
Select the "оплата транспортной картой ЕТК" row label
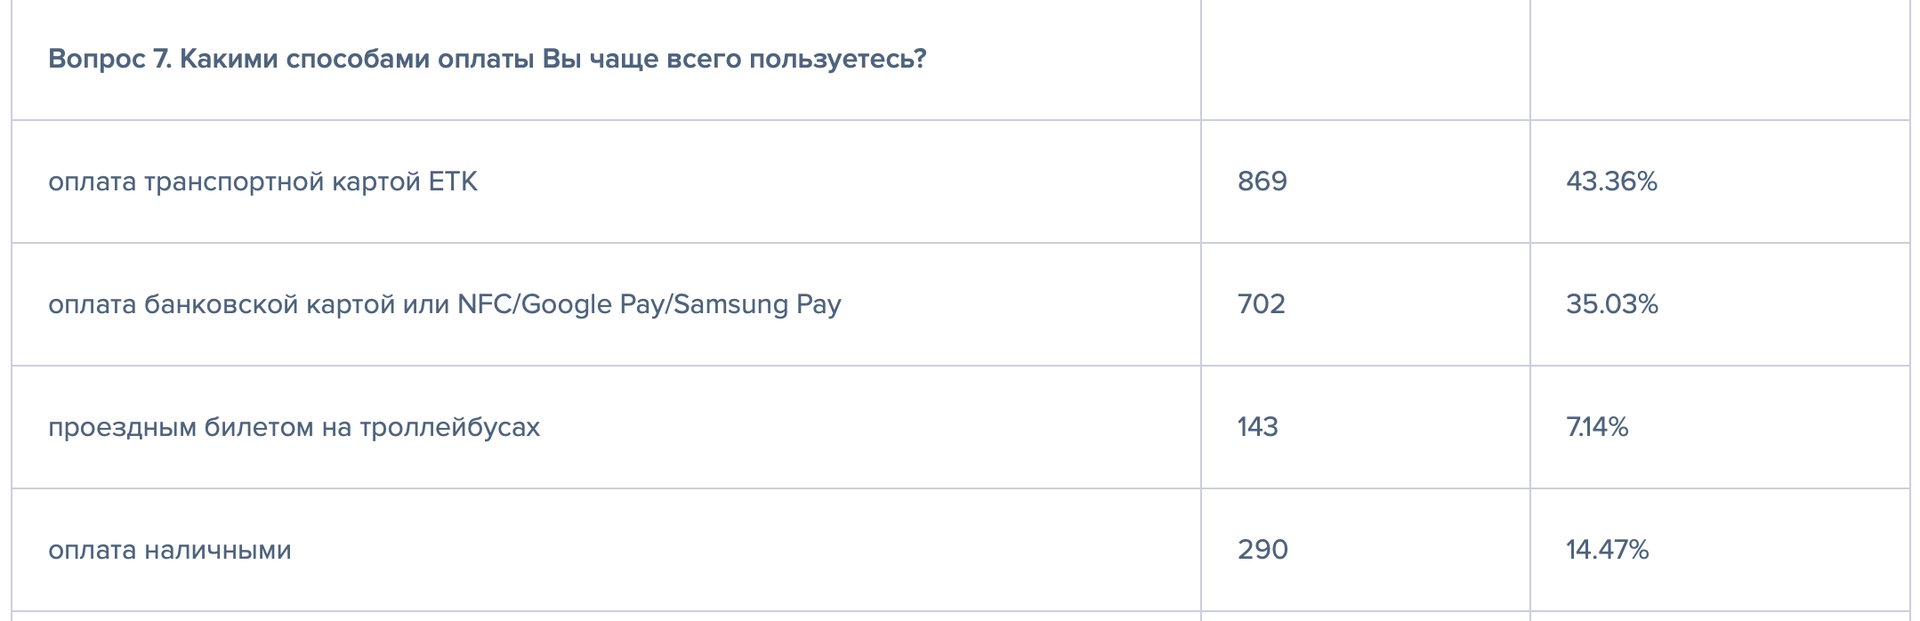pos(262,182)
